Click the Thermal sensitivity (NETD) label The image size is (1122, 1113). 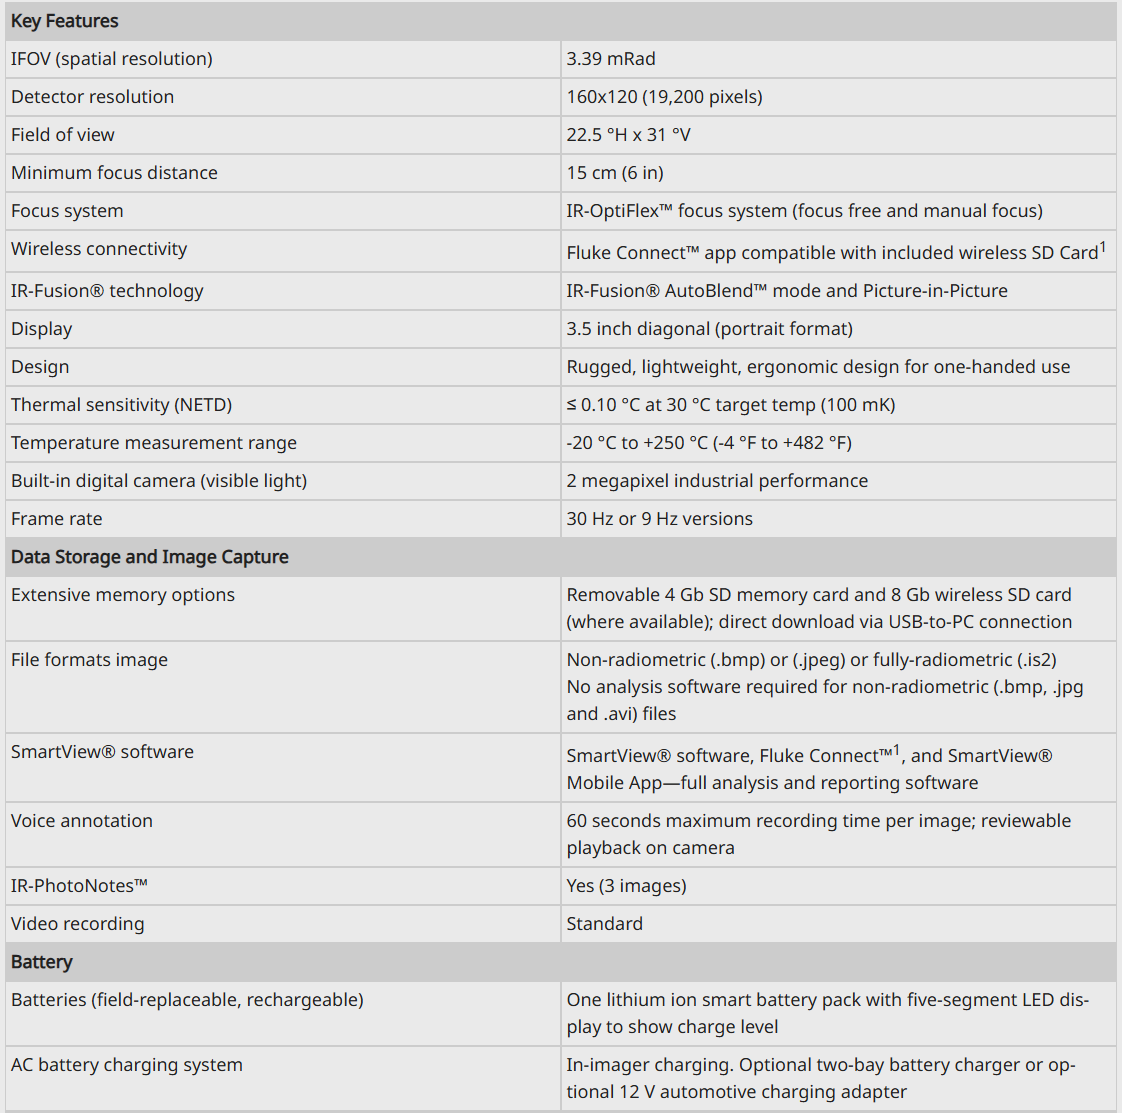122,405
